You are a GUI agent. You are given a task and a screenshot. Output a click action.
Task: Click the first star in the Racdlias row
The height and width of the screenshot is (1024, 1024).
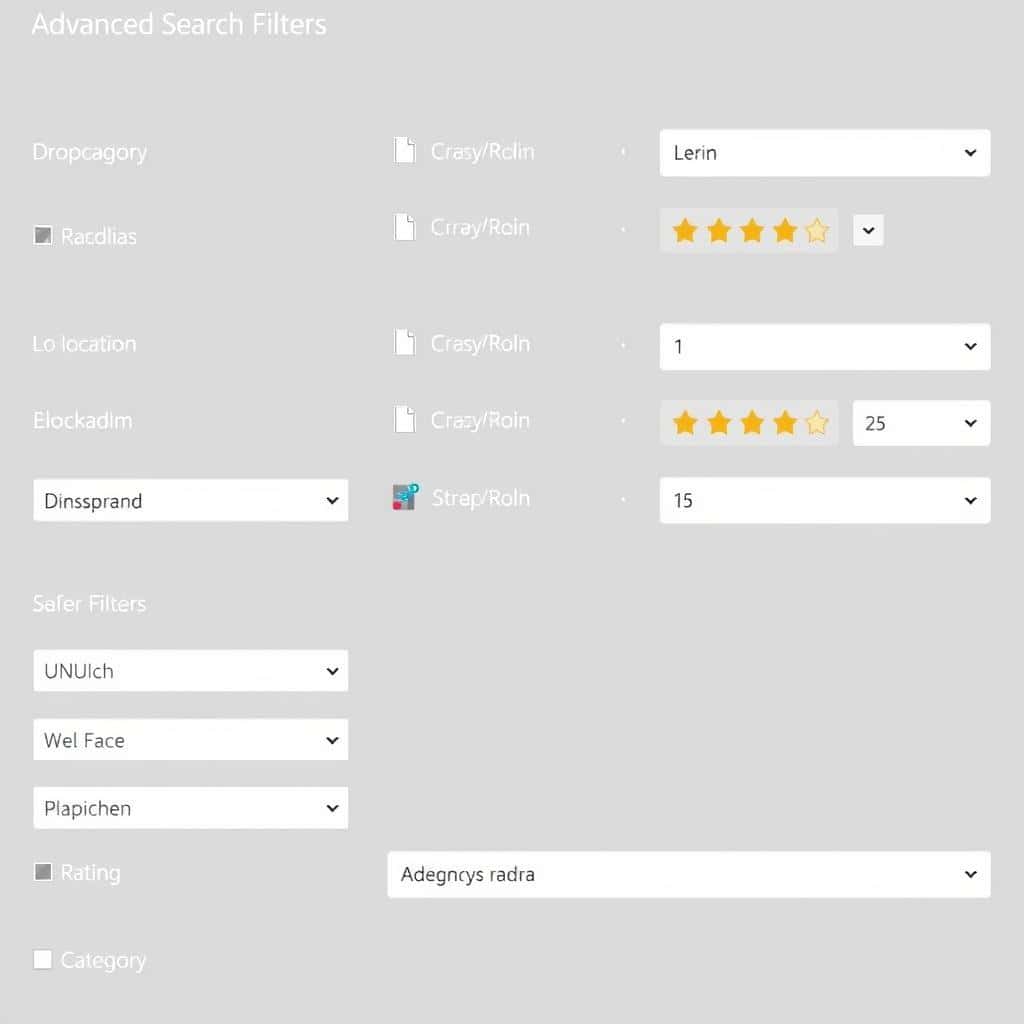click(685, 232)
